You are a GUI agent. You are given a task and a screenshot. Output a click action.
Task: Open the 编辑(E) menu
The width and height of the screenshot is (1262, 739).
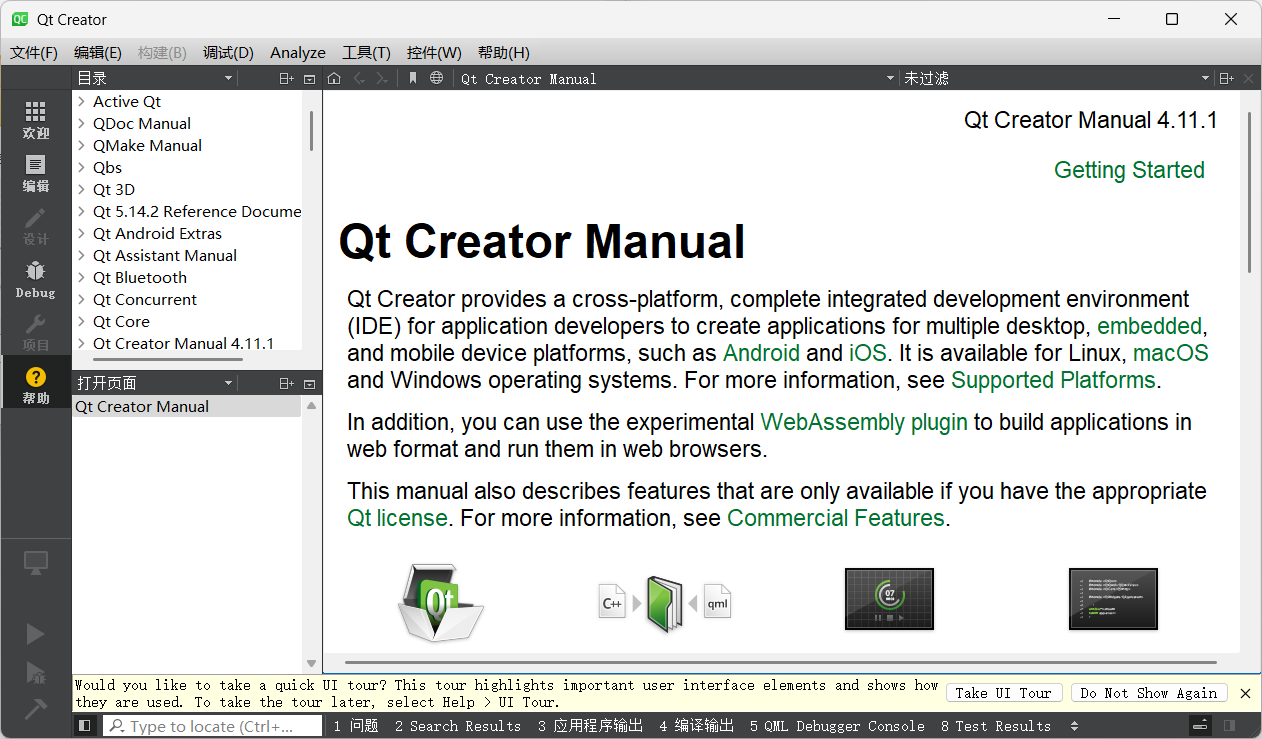(98, 52)
